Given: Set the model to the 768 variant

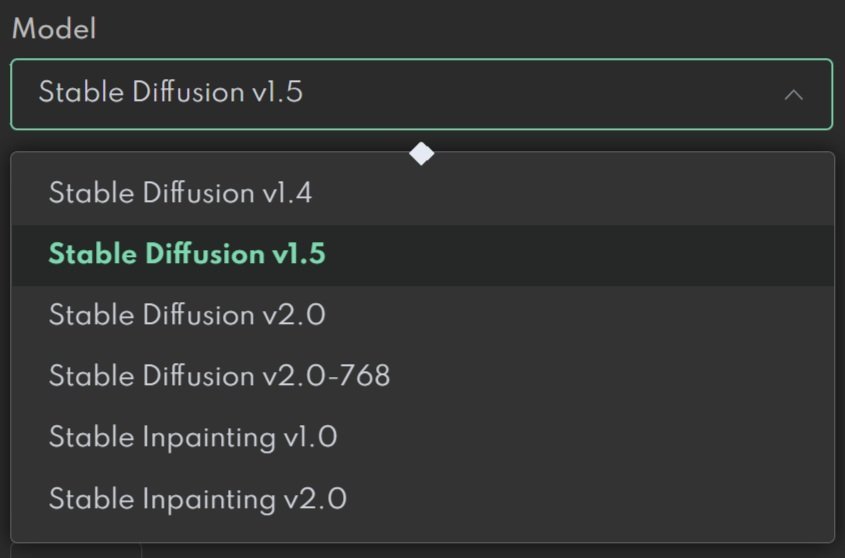Looking at the screenshot, I should point(422,376).
